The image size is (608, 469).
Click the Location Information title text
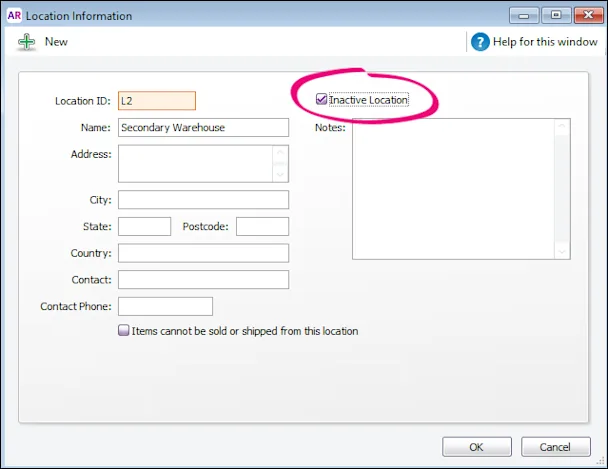tap(79, 16)
